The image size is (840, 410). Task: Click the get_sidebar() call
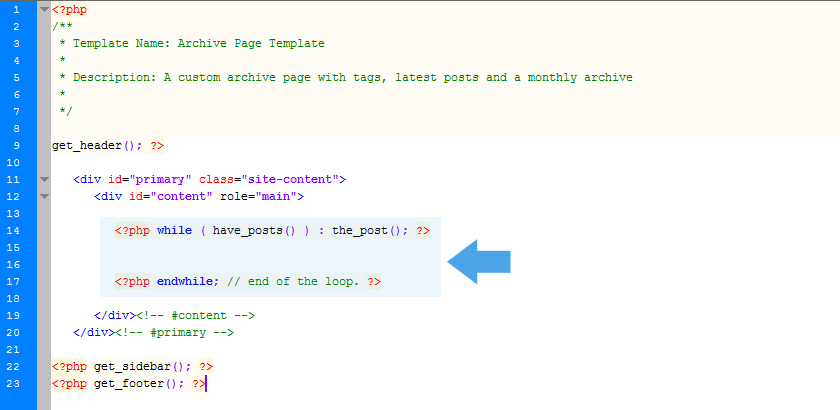[142, 367]
